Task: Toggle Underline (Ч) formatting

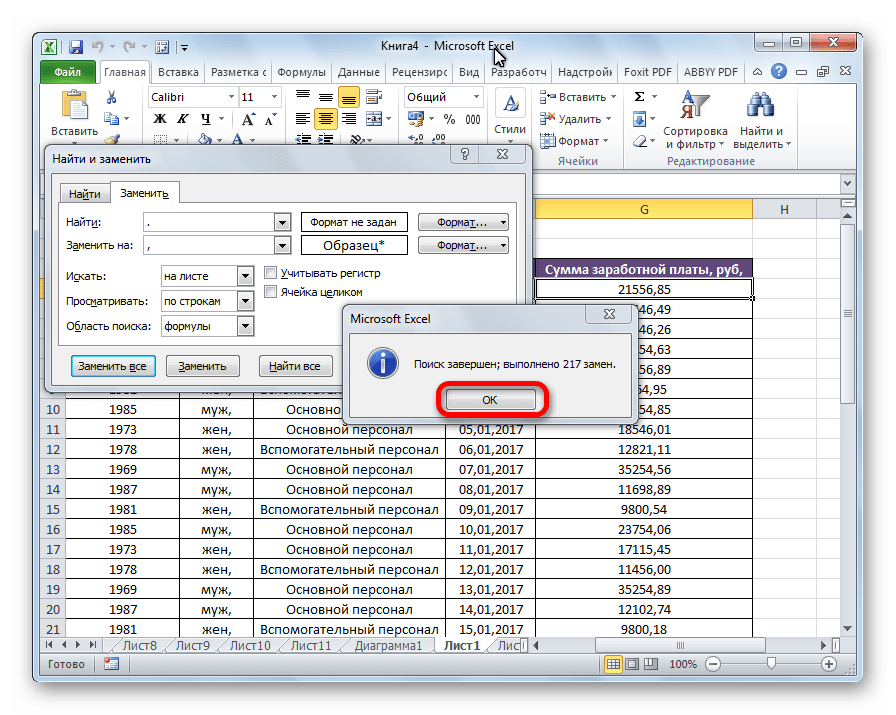Action: 206,119
